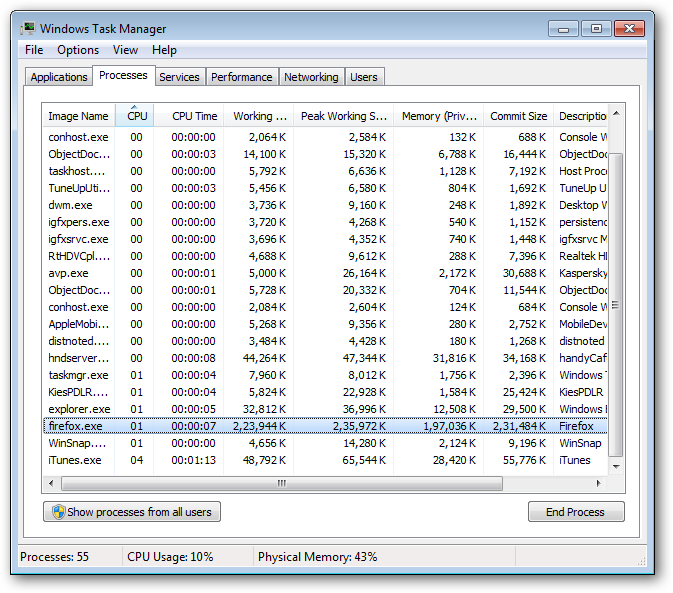Close the Task Manager window
Viewport: 673px width, 593px height.
[629, 29]
